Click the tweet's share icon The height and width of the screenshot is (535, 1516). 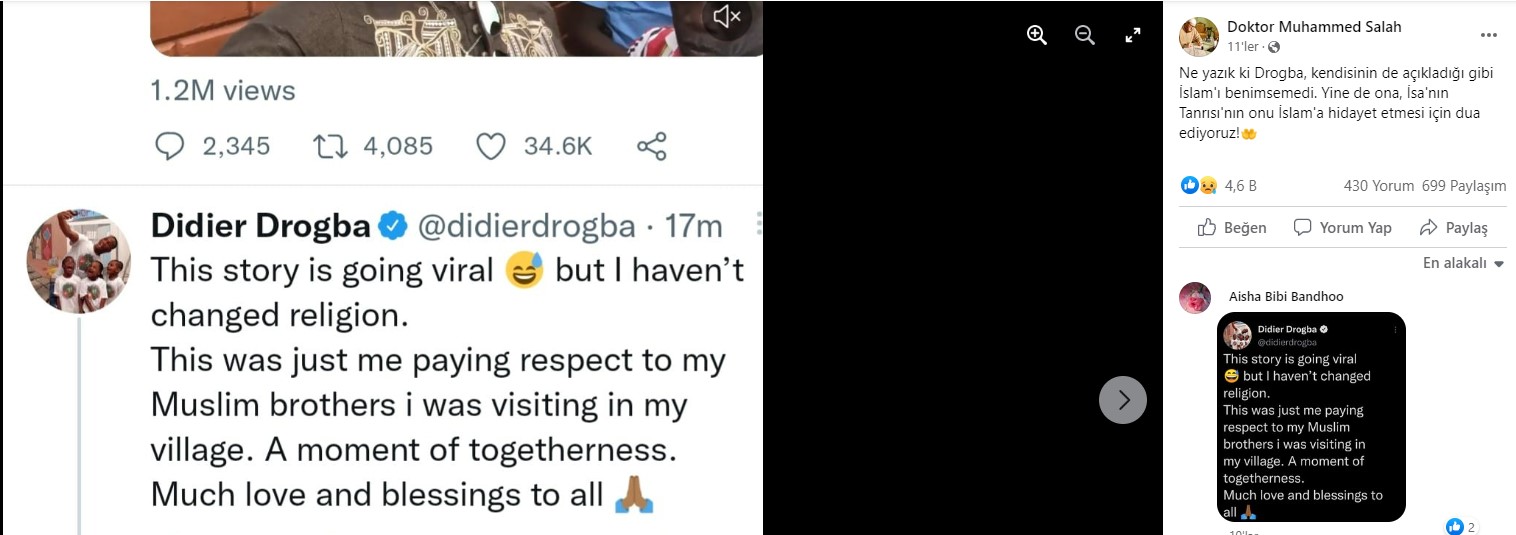(x=652, y=146)
